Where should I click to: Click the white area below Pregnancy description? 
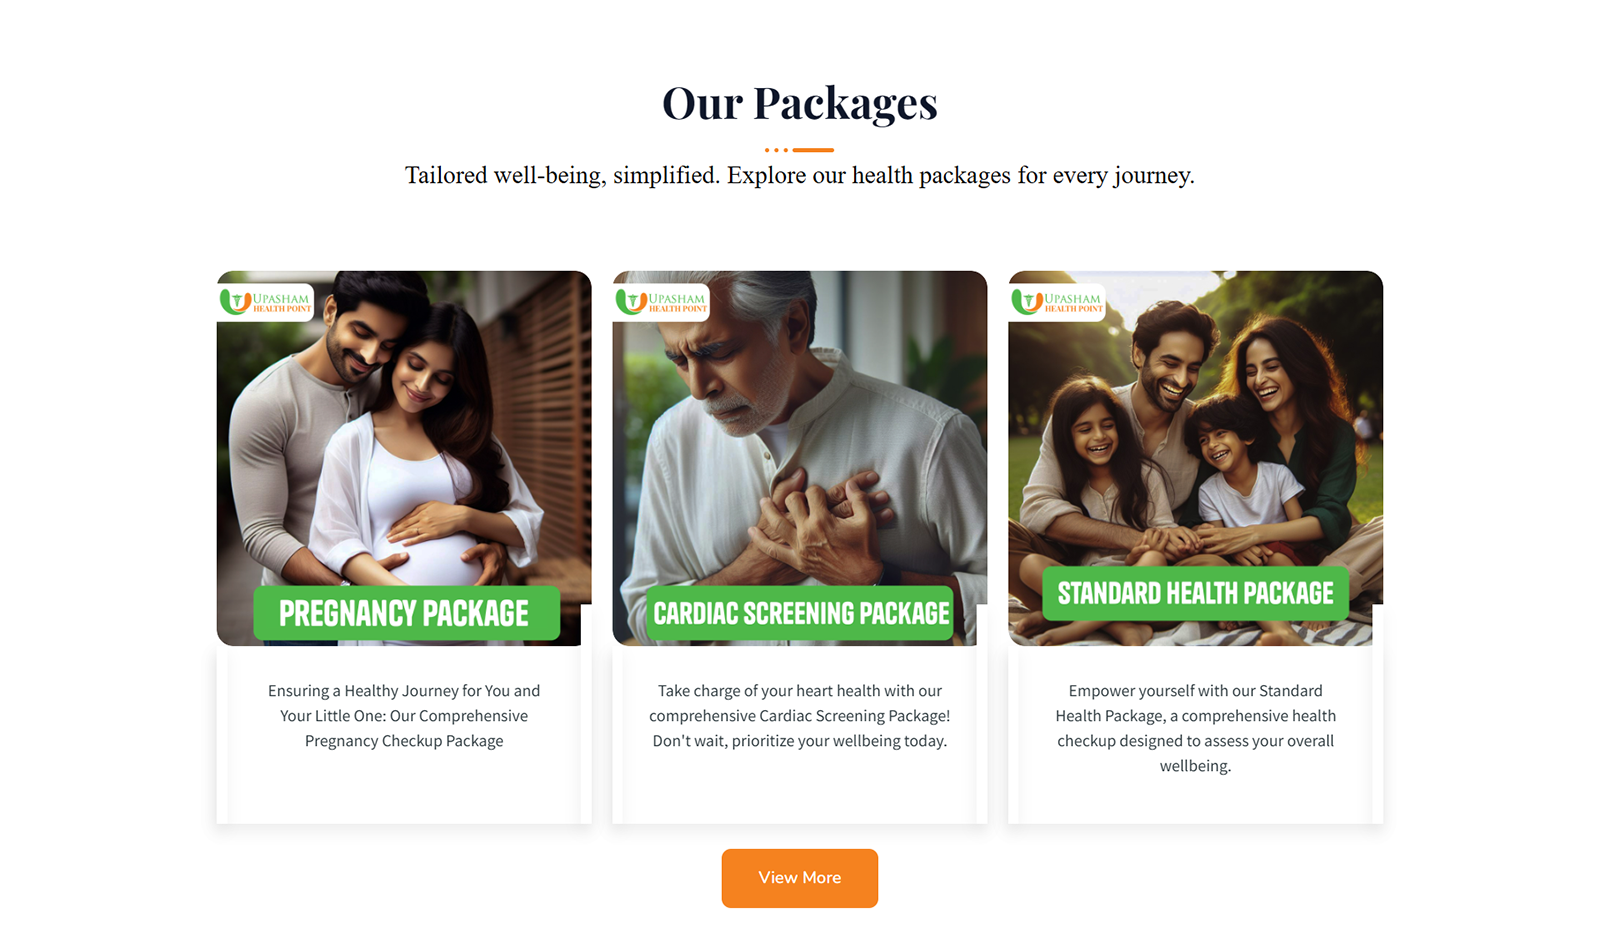point(404,788)
